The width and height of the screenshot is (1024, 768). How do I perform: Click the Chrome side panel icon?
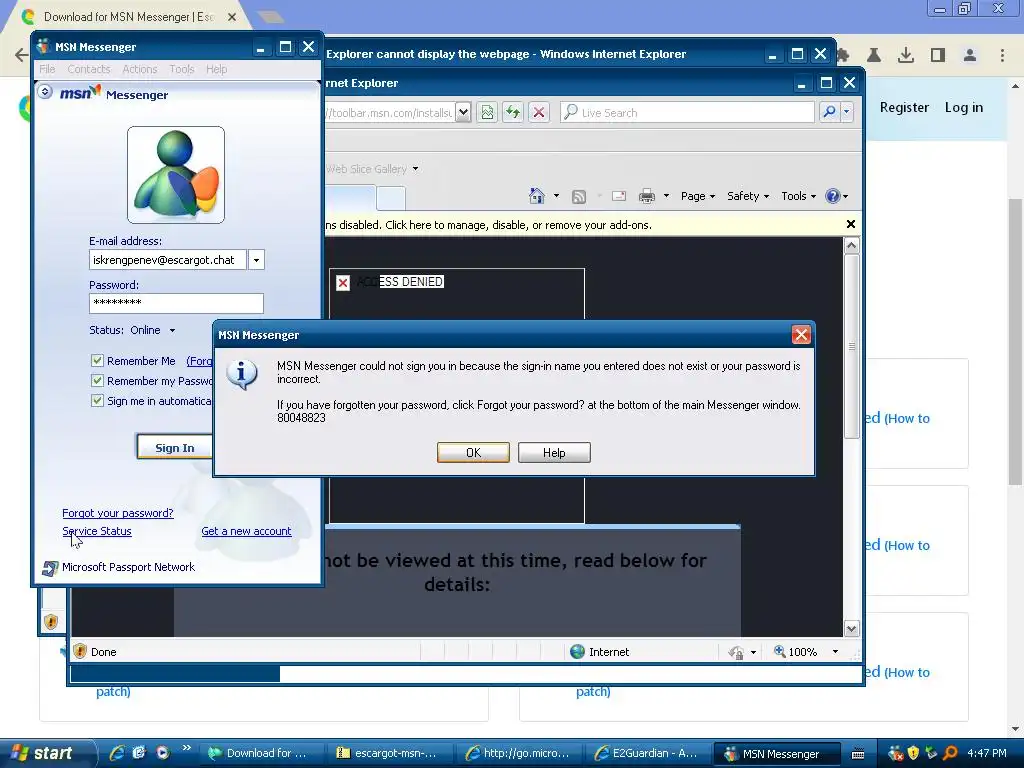click(938, 56)
